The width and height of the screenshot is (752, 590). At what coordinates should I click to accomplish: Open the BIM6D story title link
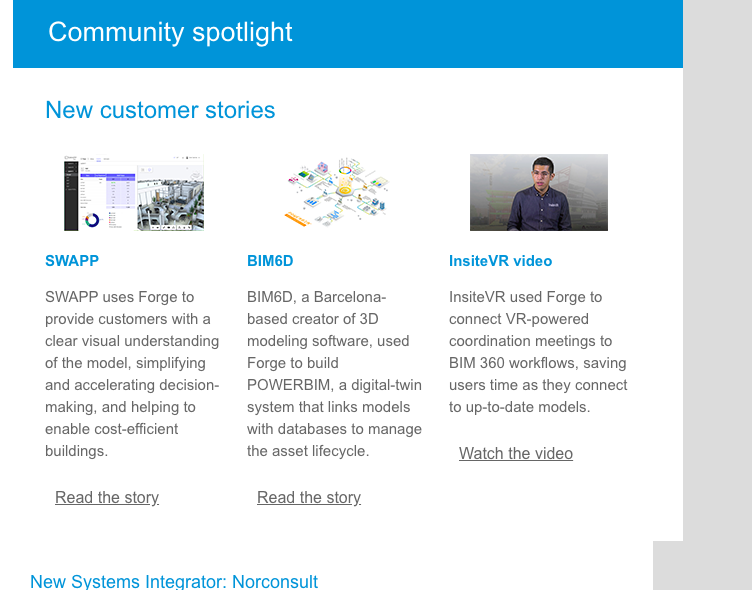pyautogui.click(x=270, y=261)
